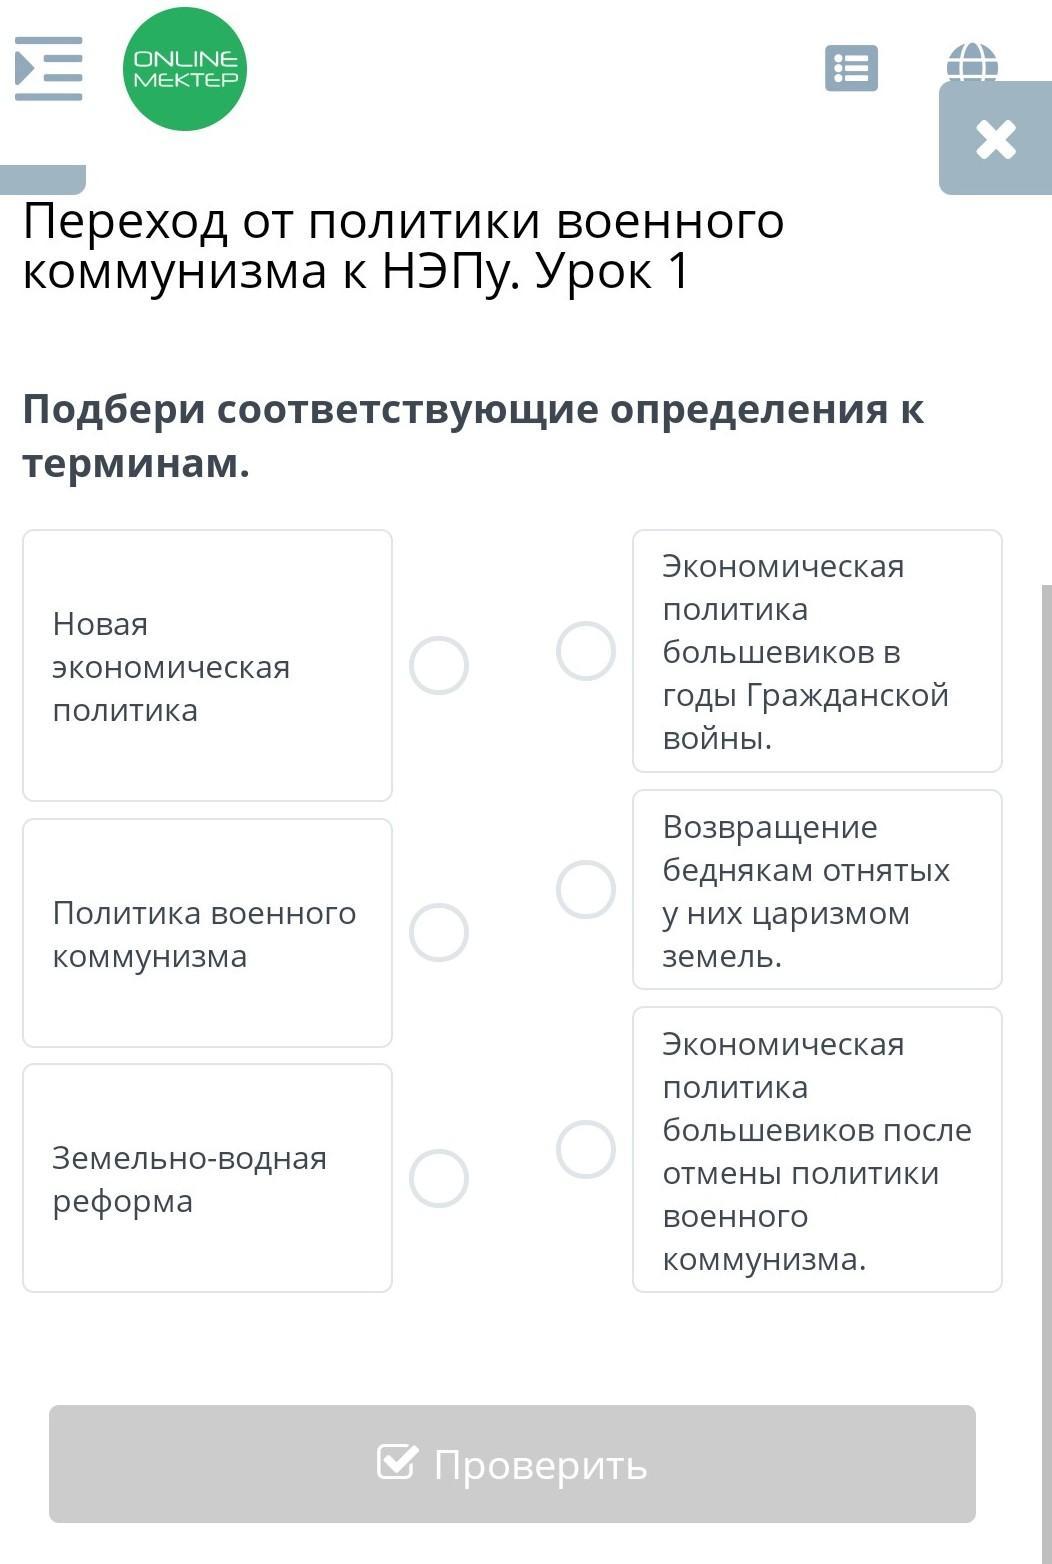Screen dimensions: 1052x1564
Task: Open the lesson list icon
Action: (x=851, y=68)
